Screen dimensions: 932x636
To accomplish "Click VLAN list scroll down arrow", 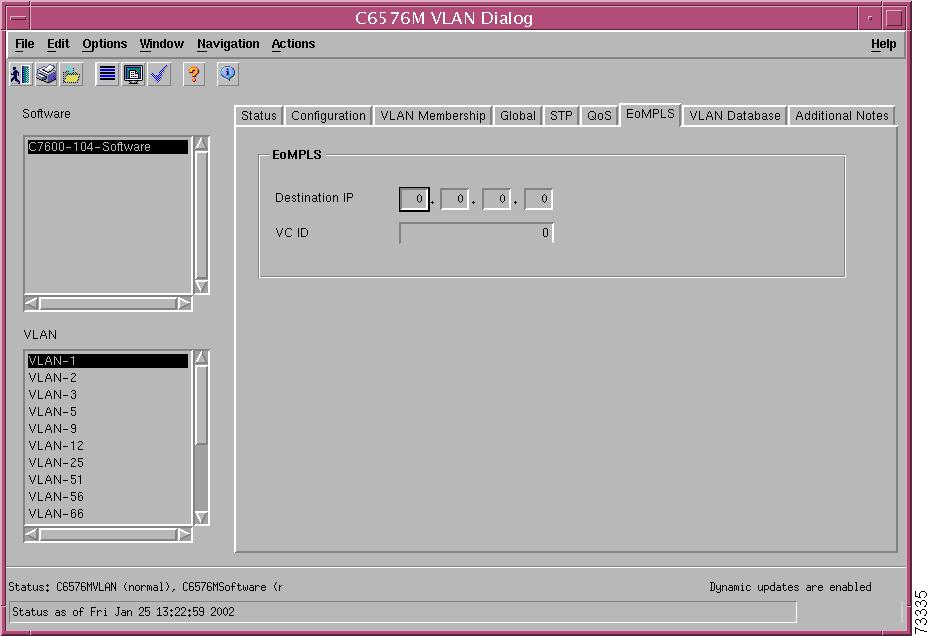I will click(x=201, y=517).
